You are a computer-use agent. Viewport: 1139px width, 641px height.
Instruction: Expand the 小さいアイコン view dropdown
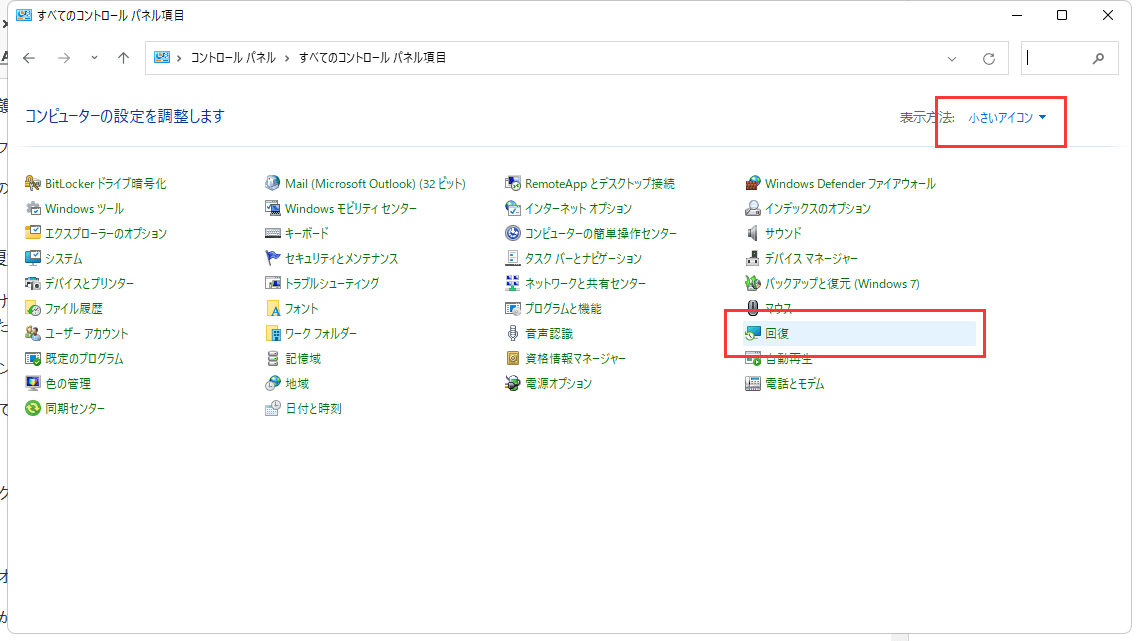click(1007, 118)
